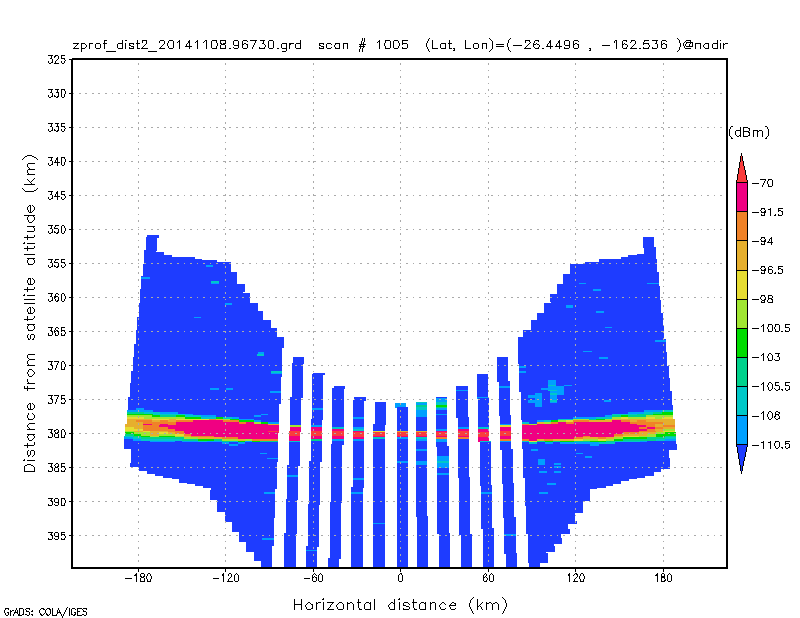Click the Distance from satellite altitude label
Image resolution: width=800 pixels, height=618 pixels.
pyautogui.click(x=30, y=313)
